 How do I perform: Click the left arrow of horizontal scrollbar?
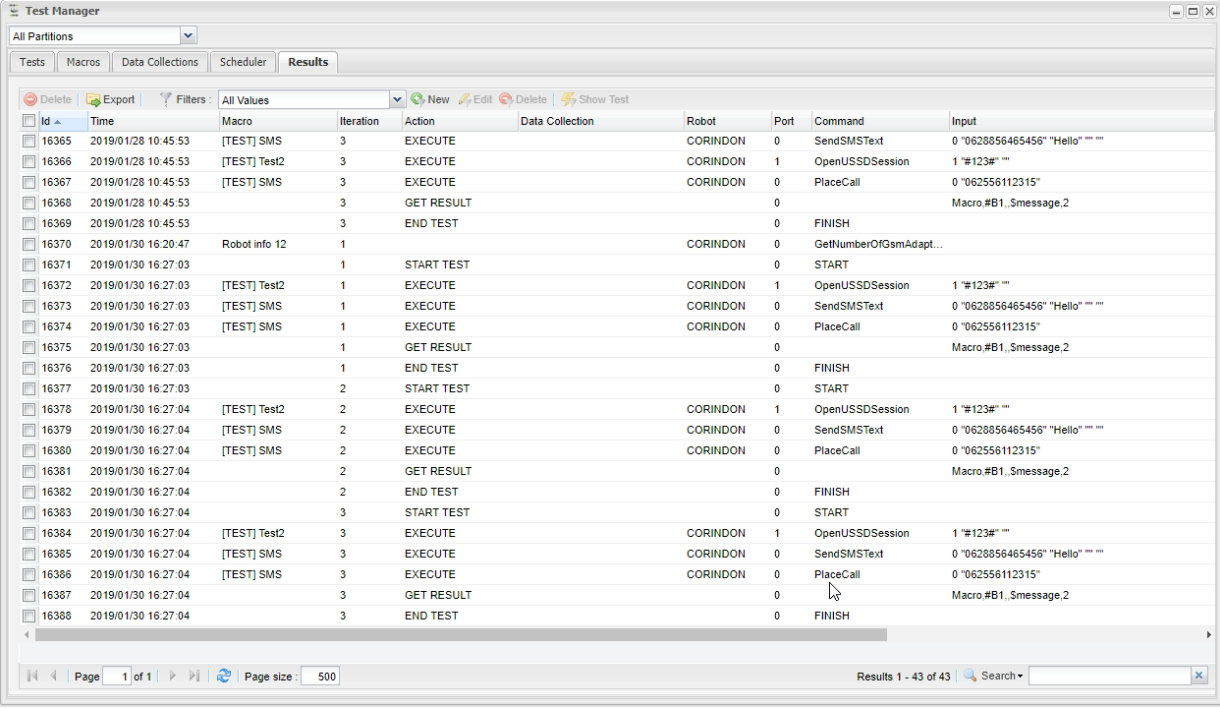(x=27, y=634)
